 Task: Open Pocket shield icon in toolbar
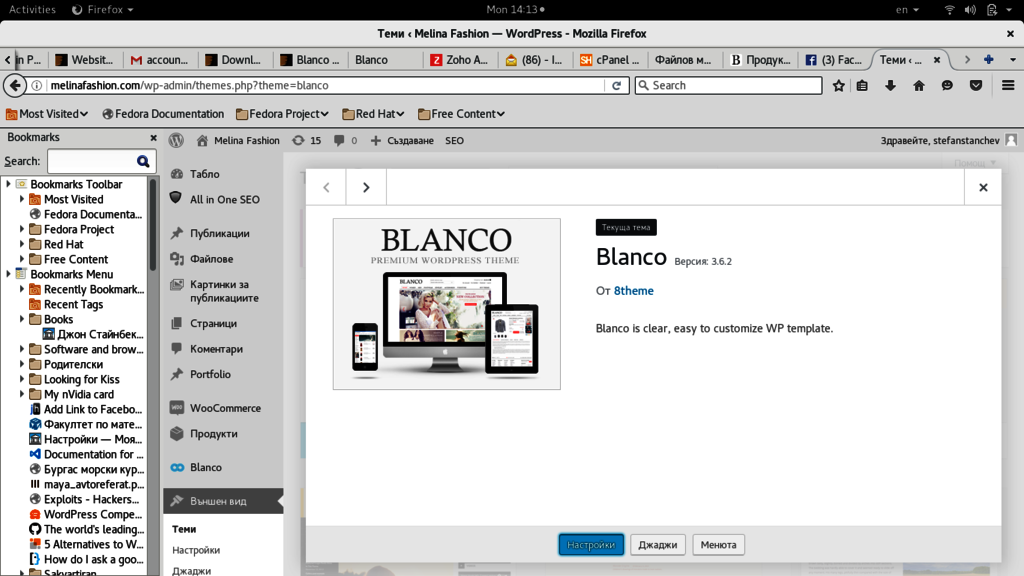(x=976, y=86)
